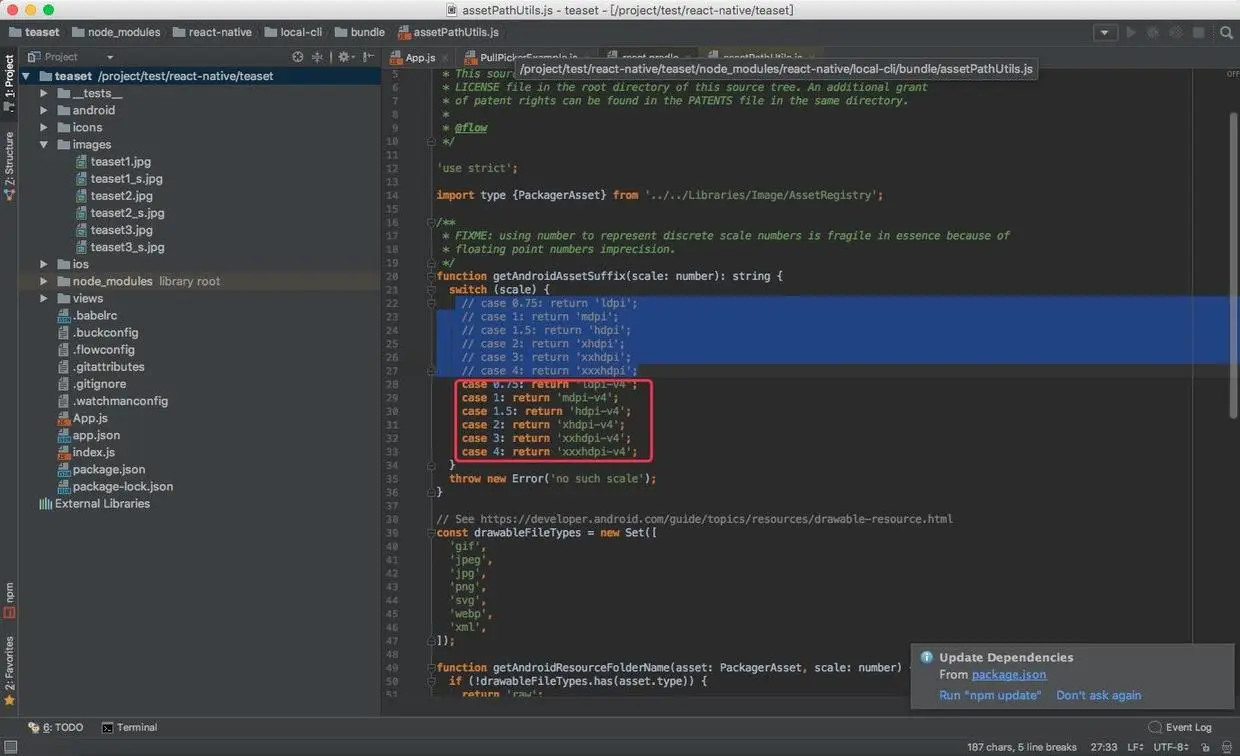This screenshot has height=756, width=1240.
Task: Click Don't ask again in notification
Action: pos(1098,696)
